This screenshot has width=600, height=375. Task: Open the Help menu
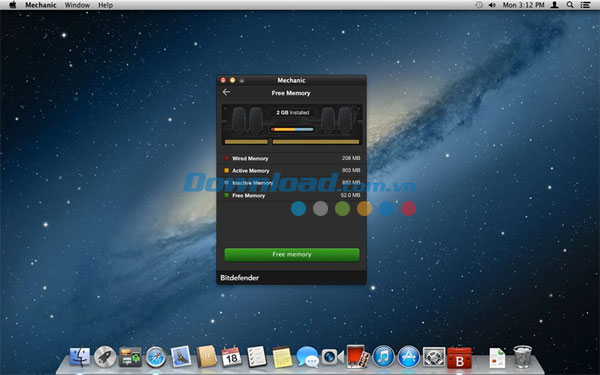[x=105, y=5]
